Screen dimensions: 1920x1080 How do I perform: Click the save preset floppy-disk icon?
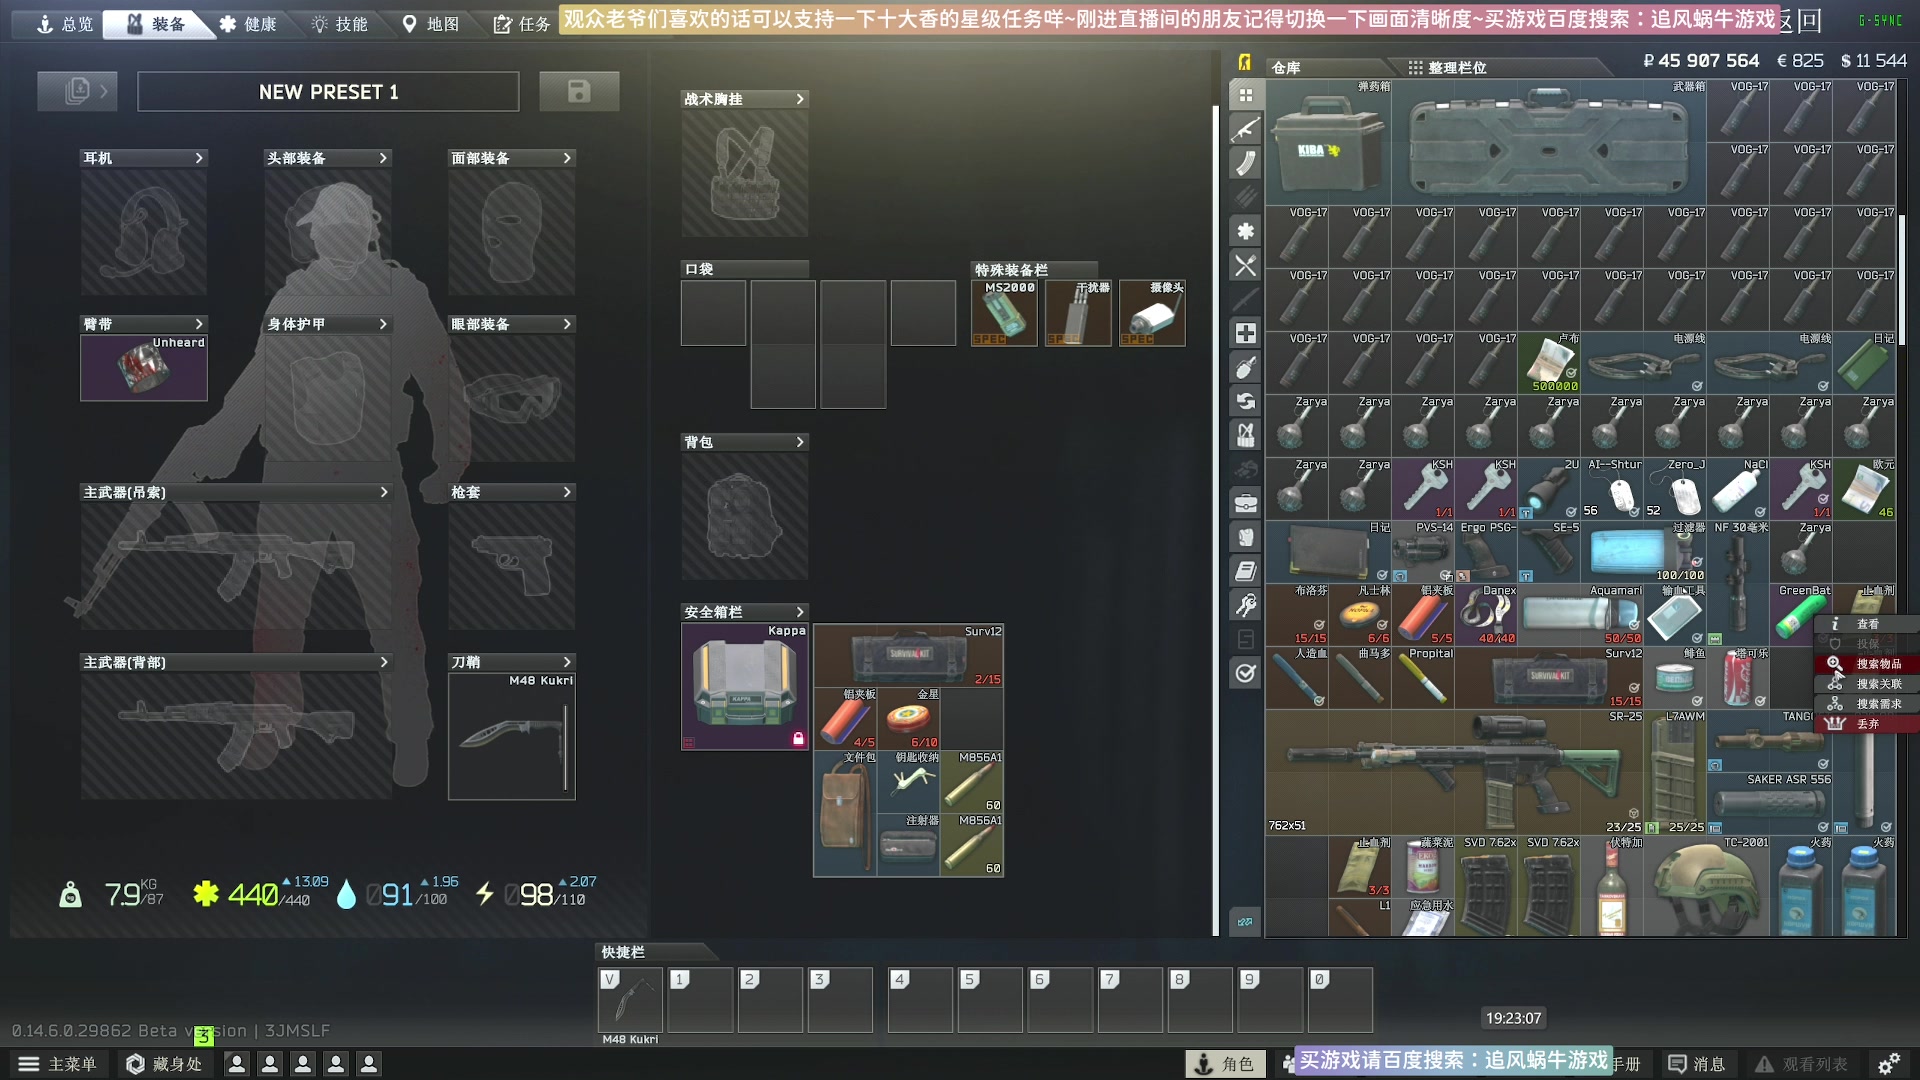click(x=579, y=91)
